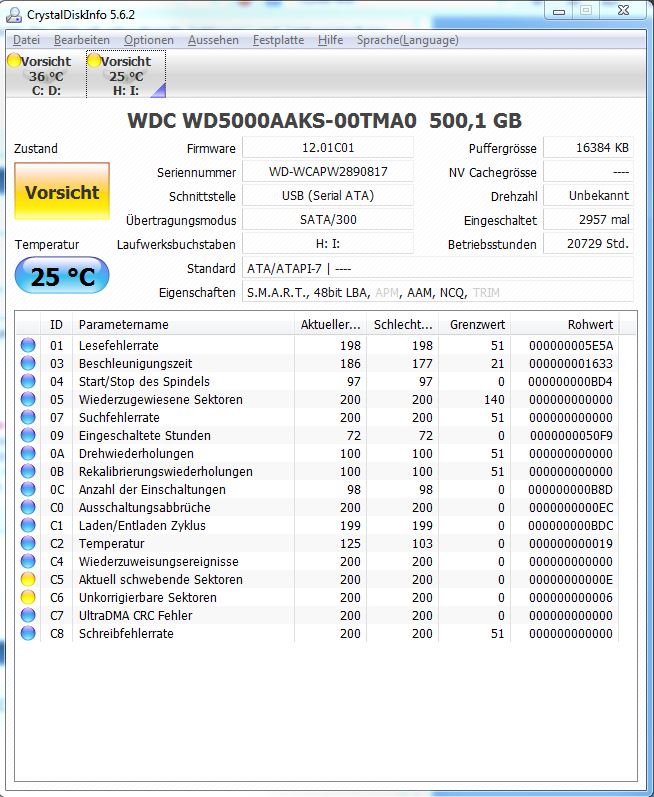Viewport: 654px width, 797px height.
Task: Select raw value 00000000000E
Action: tap(571, 579)
